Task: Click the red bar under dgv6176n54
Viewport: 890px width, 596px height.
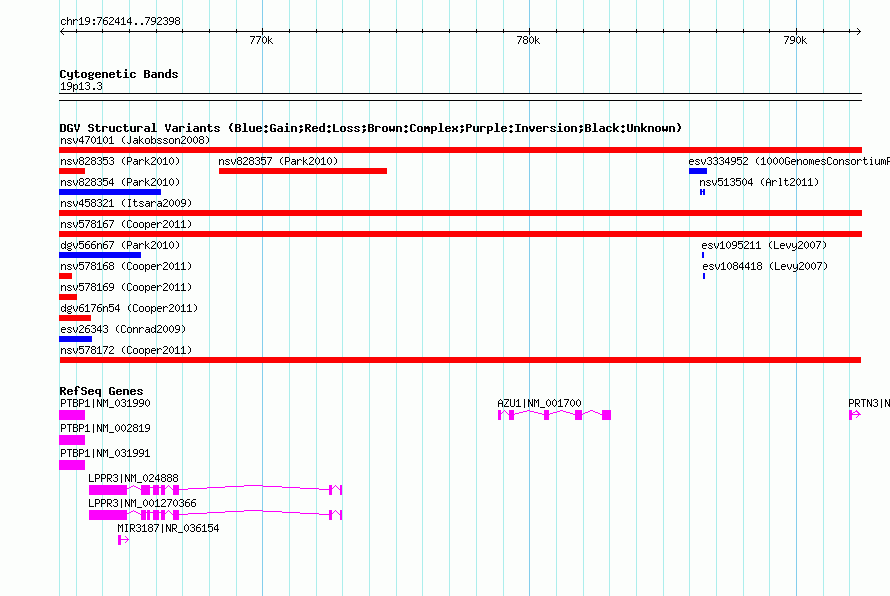Action: (75, 318)
